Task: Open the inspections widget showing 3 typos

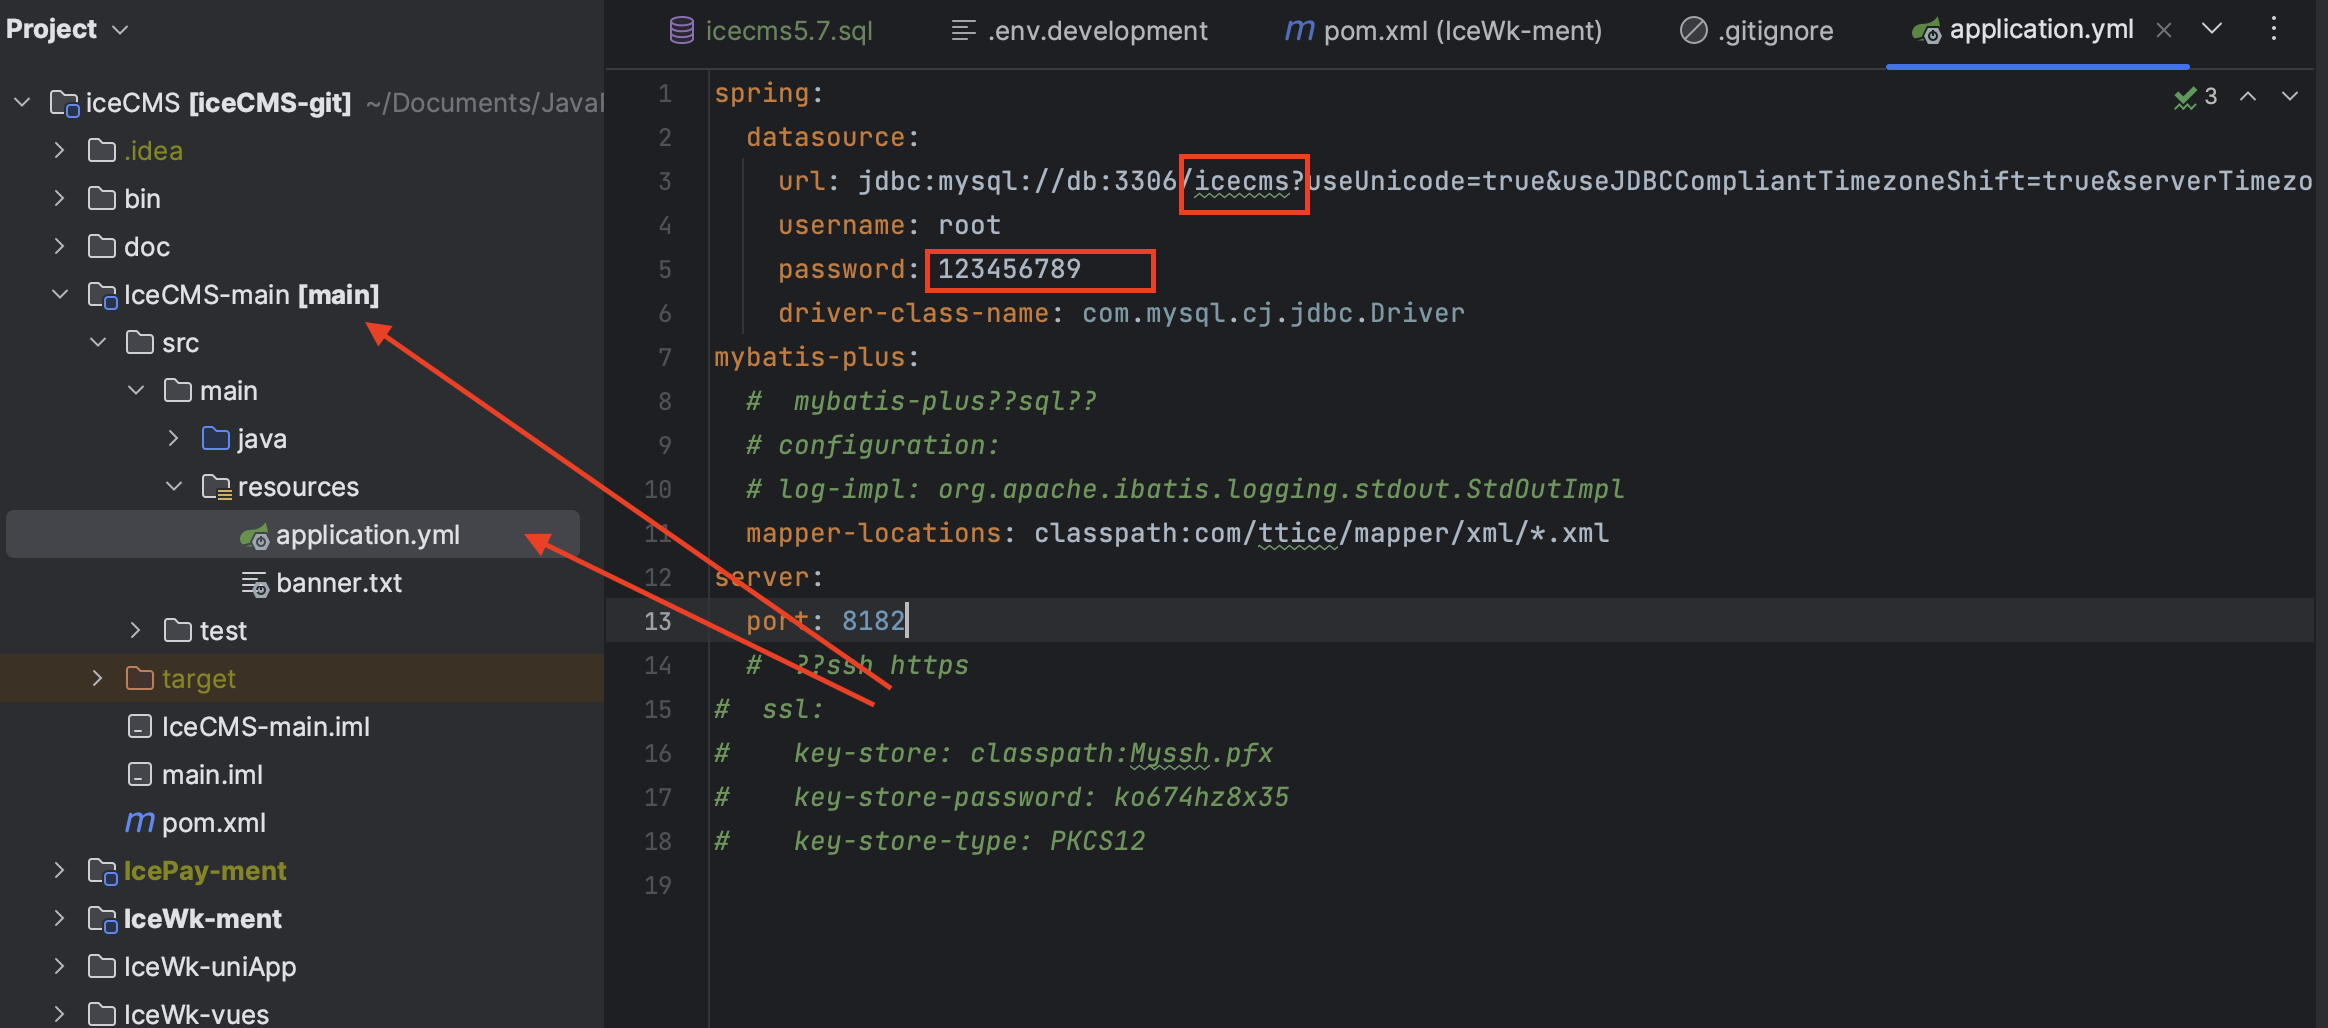Action: [x=2196, y=97]
